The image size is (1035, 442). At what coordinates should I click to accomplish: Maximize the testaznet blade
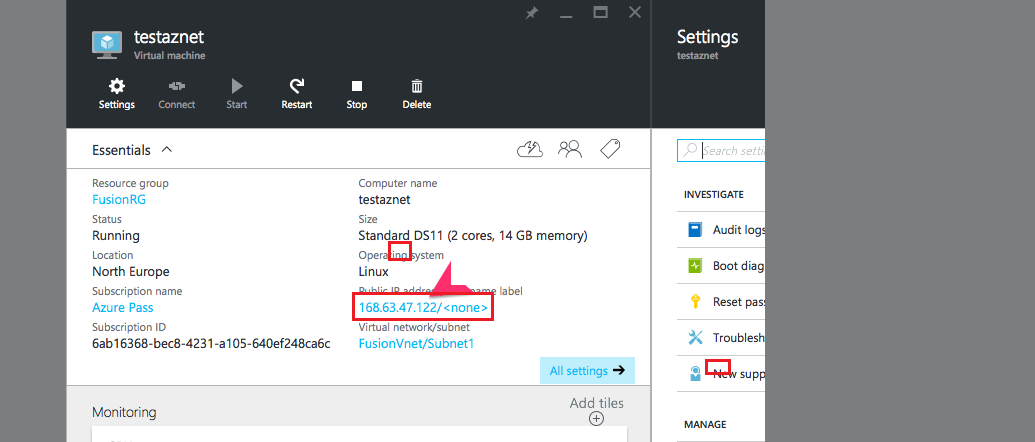pyautogui.click(x=600, y=12)
